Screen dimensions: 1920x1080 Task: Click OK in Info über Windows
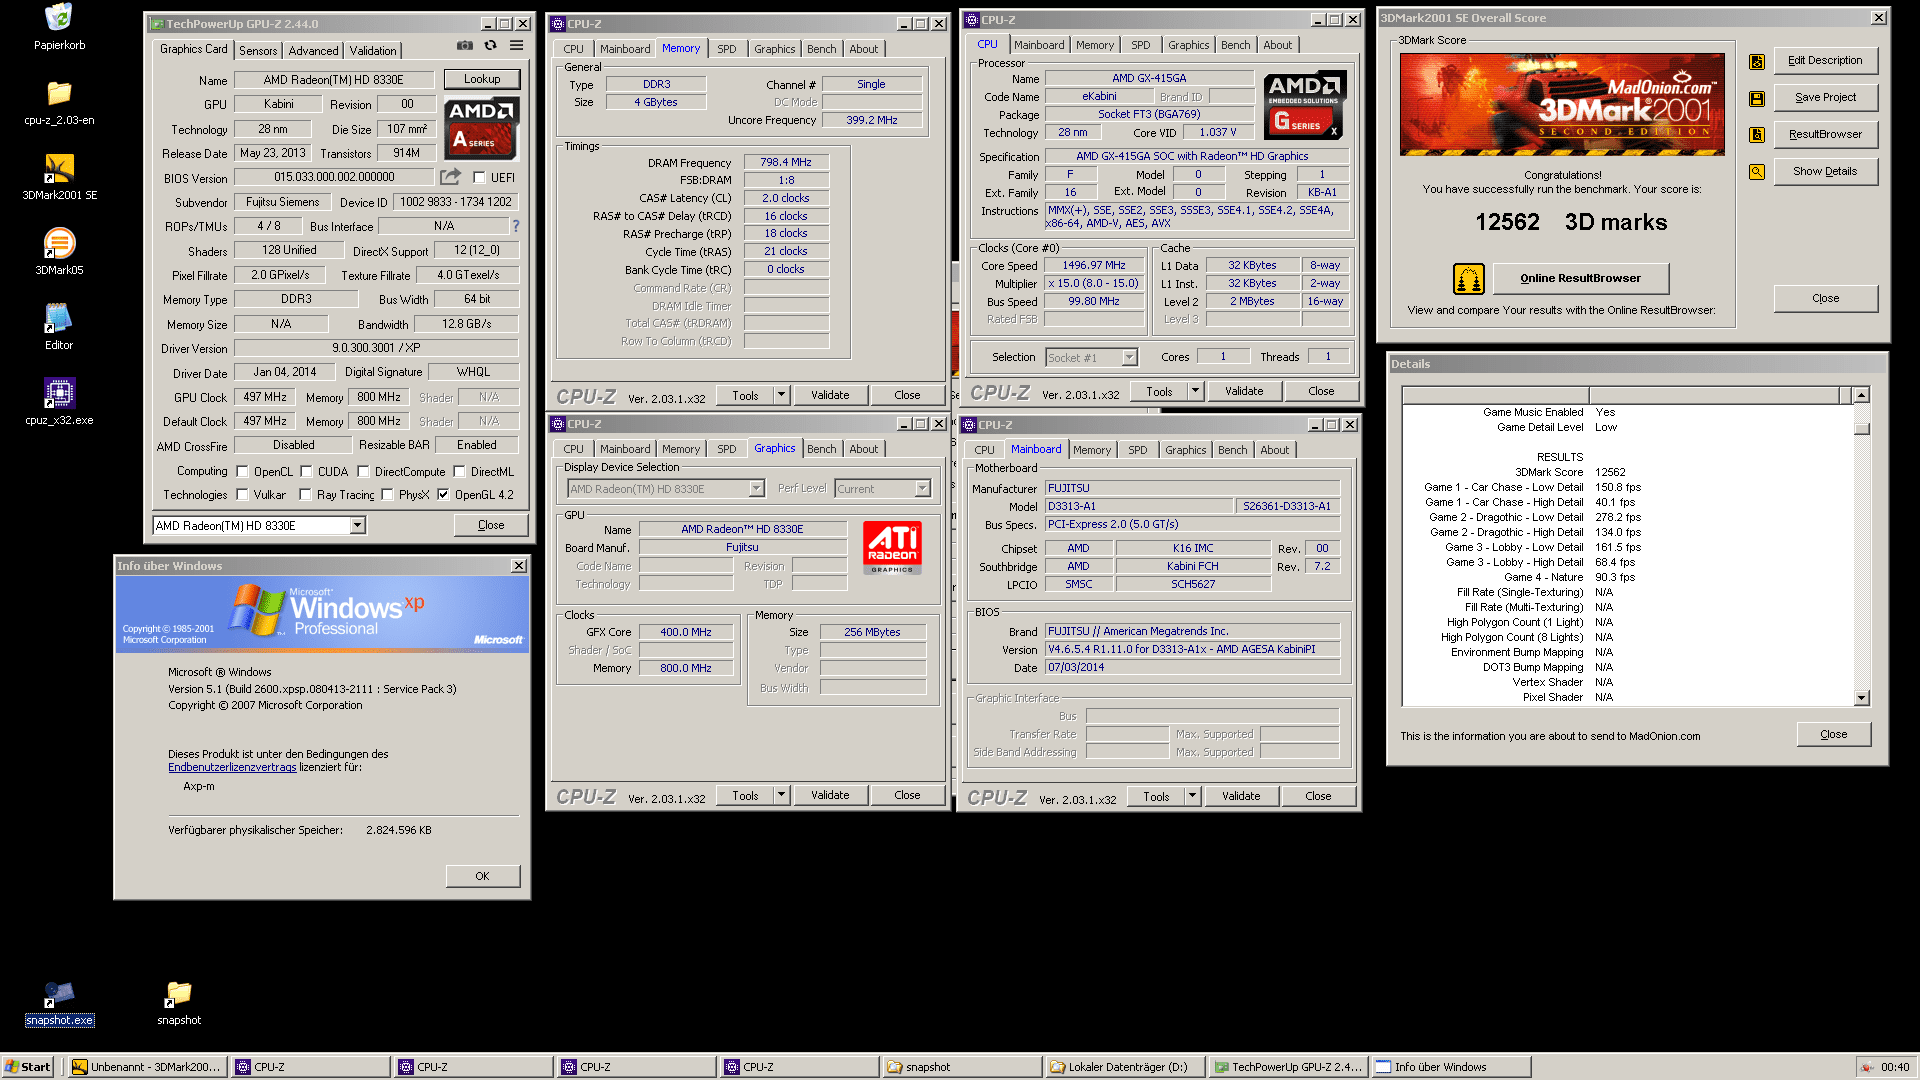click(482, 876)
